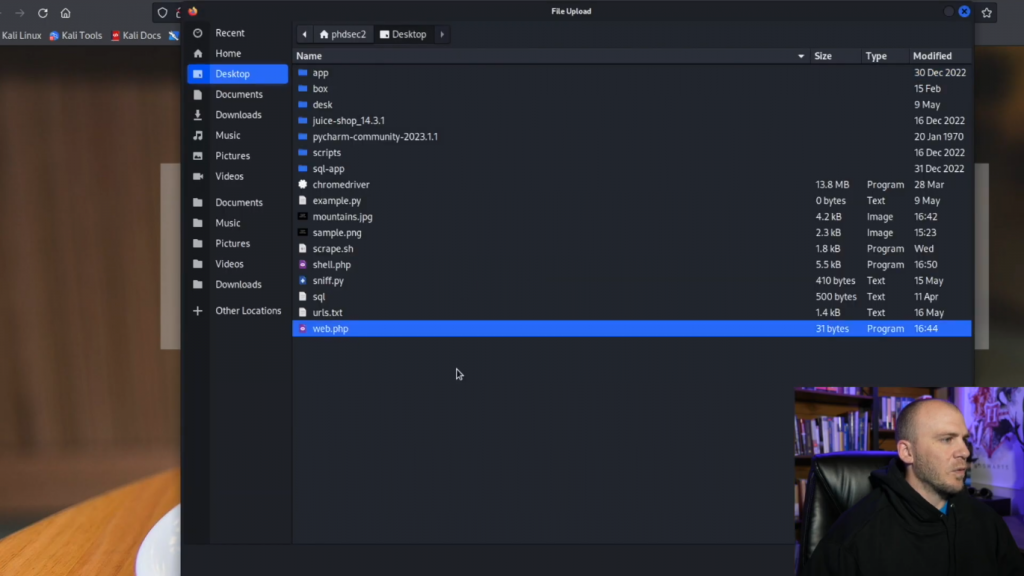This screenshot has width=1024, height=576.
Task: Click the Name column sort arrow
Action: (x=801, y=56)
